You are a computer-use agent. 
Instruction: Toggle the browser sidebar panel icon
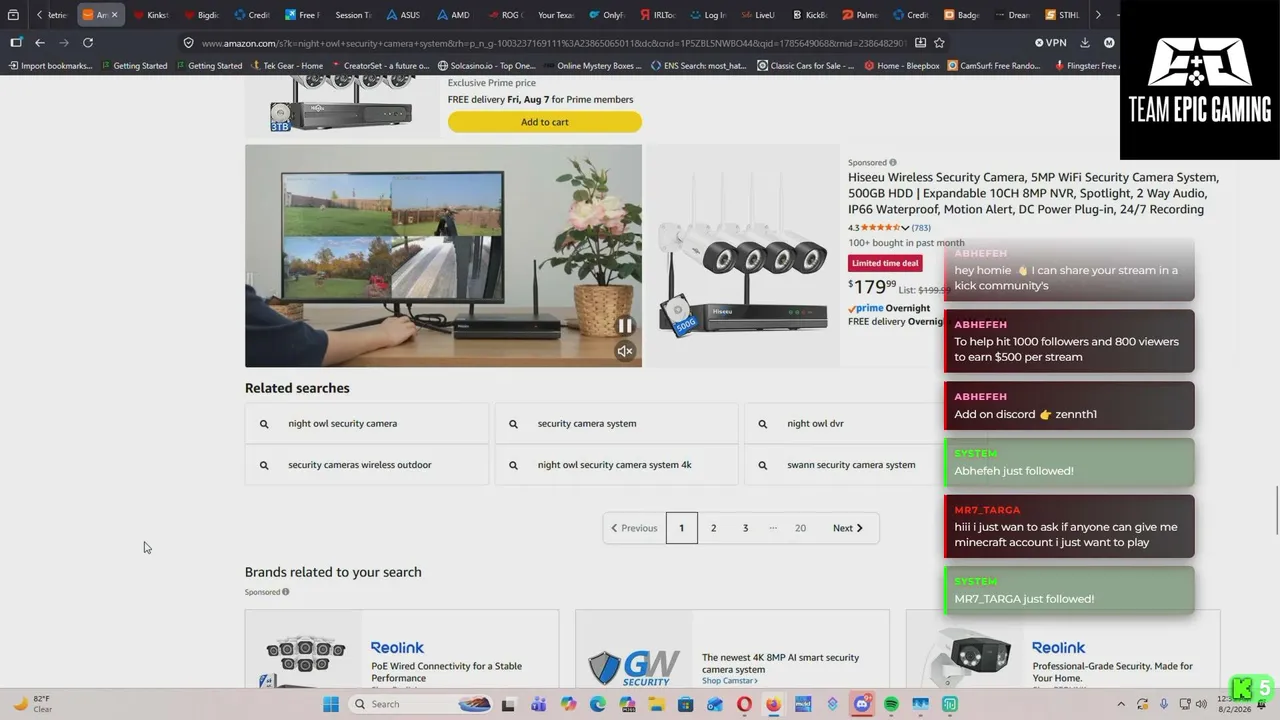16,43
